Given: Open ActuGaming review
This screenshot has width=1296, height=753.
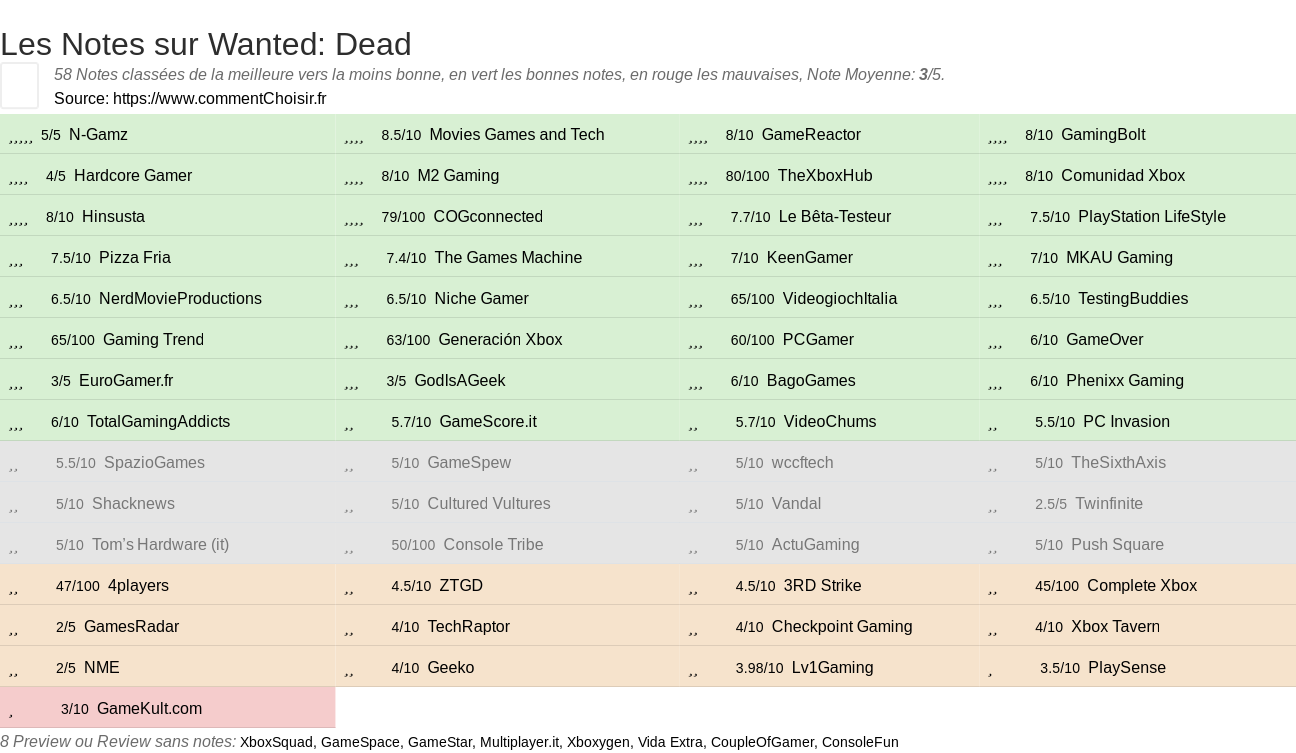Looking at the screenshot, I should pyautogui.click(x=815, y=544).
